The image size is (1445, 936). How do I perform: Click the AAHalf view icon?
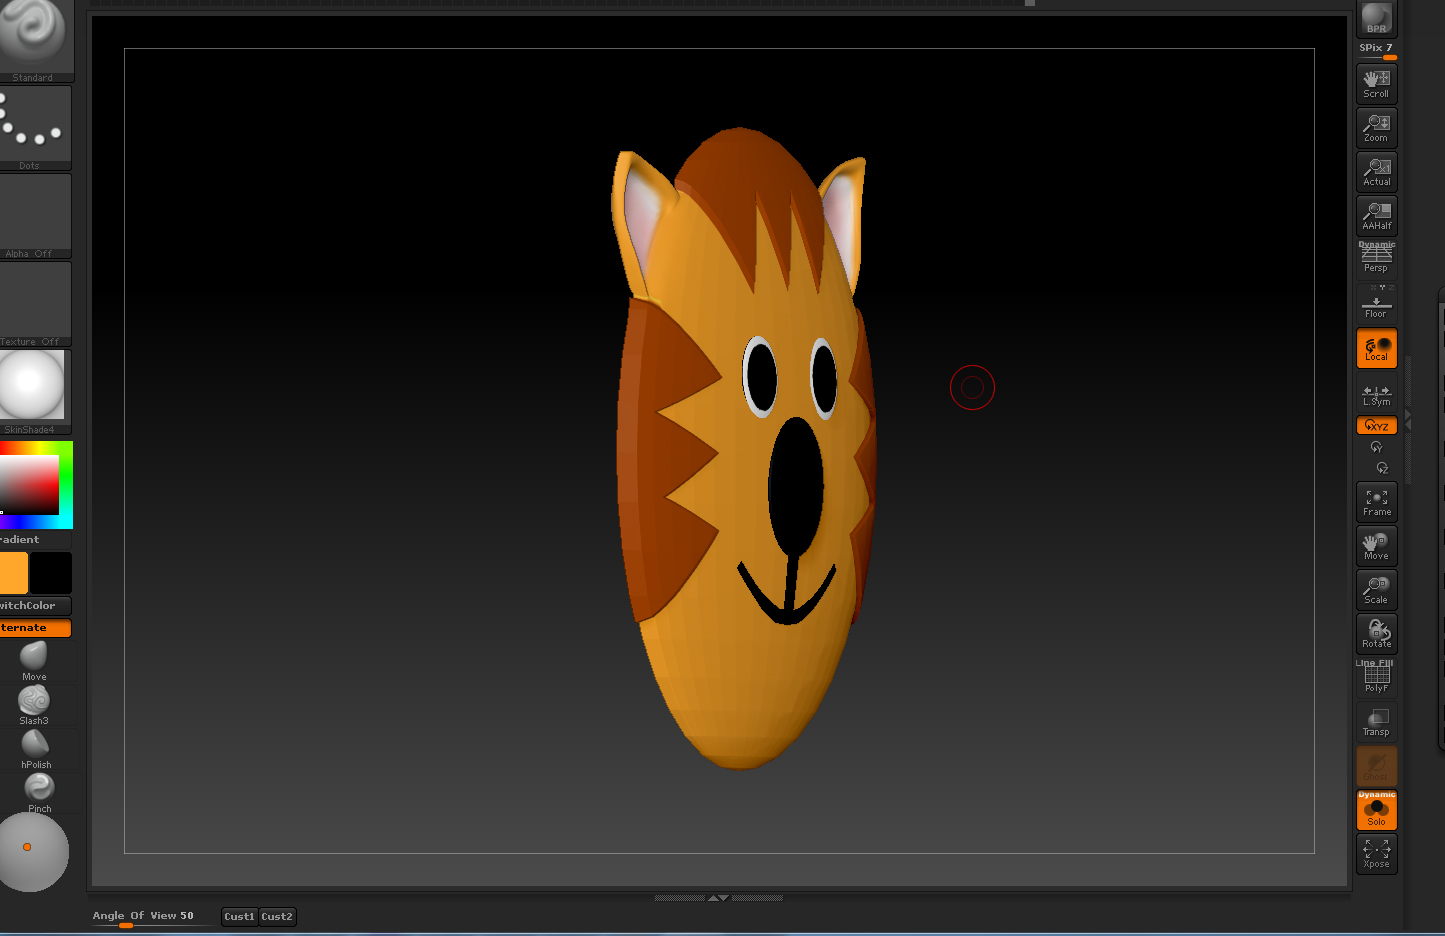1376,216
